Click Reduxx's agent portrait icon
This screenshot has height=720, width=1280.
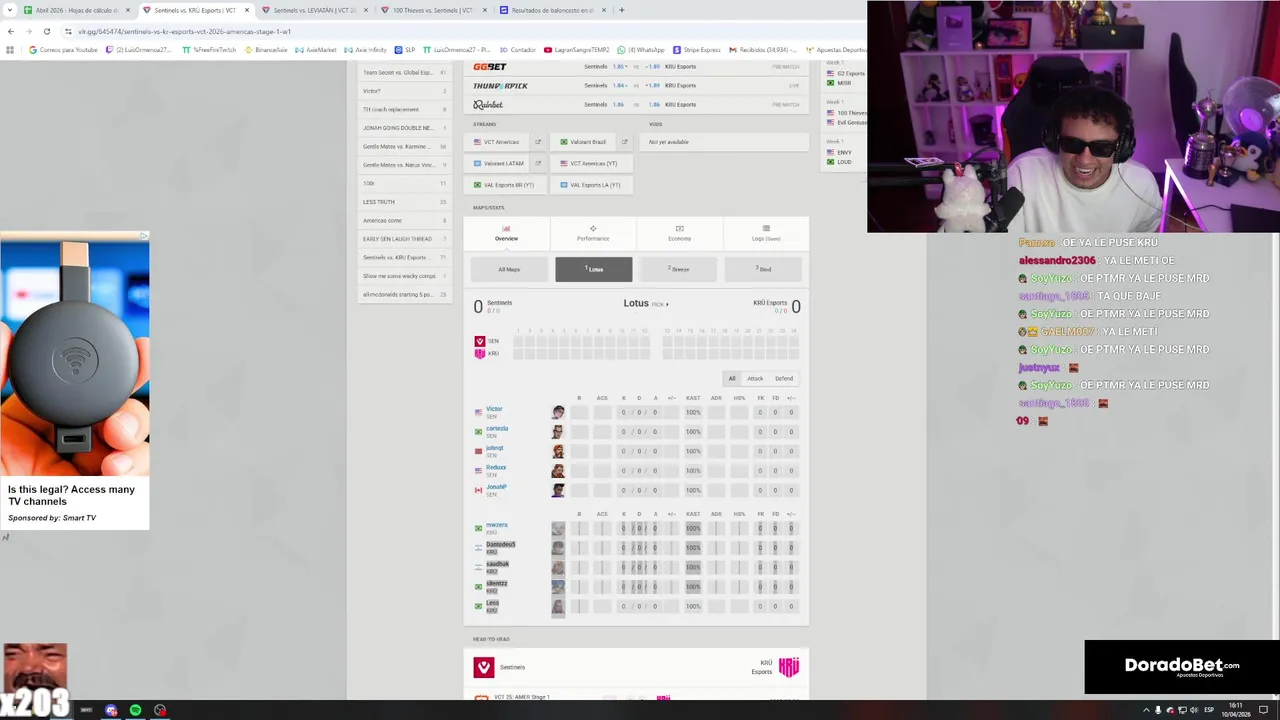(x=558, y=471)
